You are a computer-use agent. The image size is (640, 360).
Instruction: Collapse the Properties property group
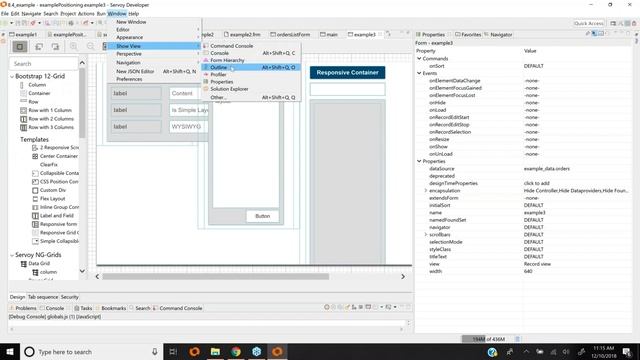[419, 161]
